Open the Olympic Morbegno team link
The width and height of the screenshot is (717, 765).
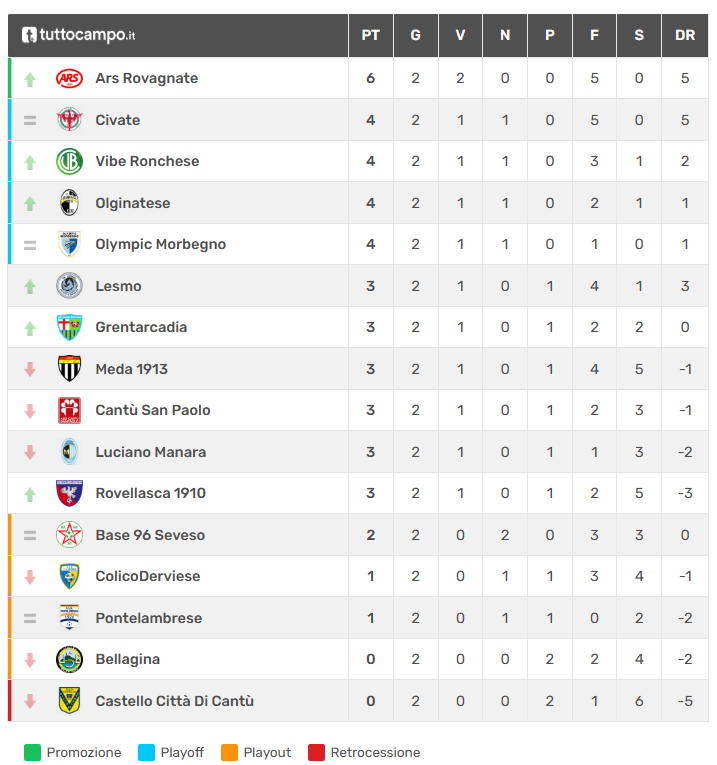click(160, 244)
